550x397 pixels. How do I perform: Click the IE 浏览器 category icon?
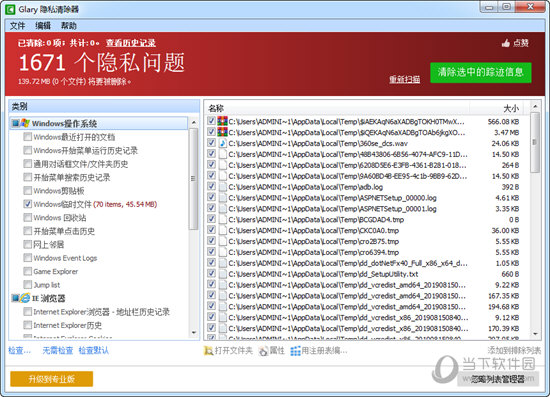click(25, 298)
